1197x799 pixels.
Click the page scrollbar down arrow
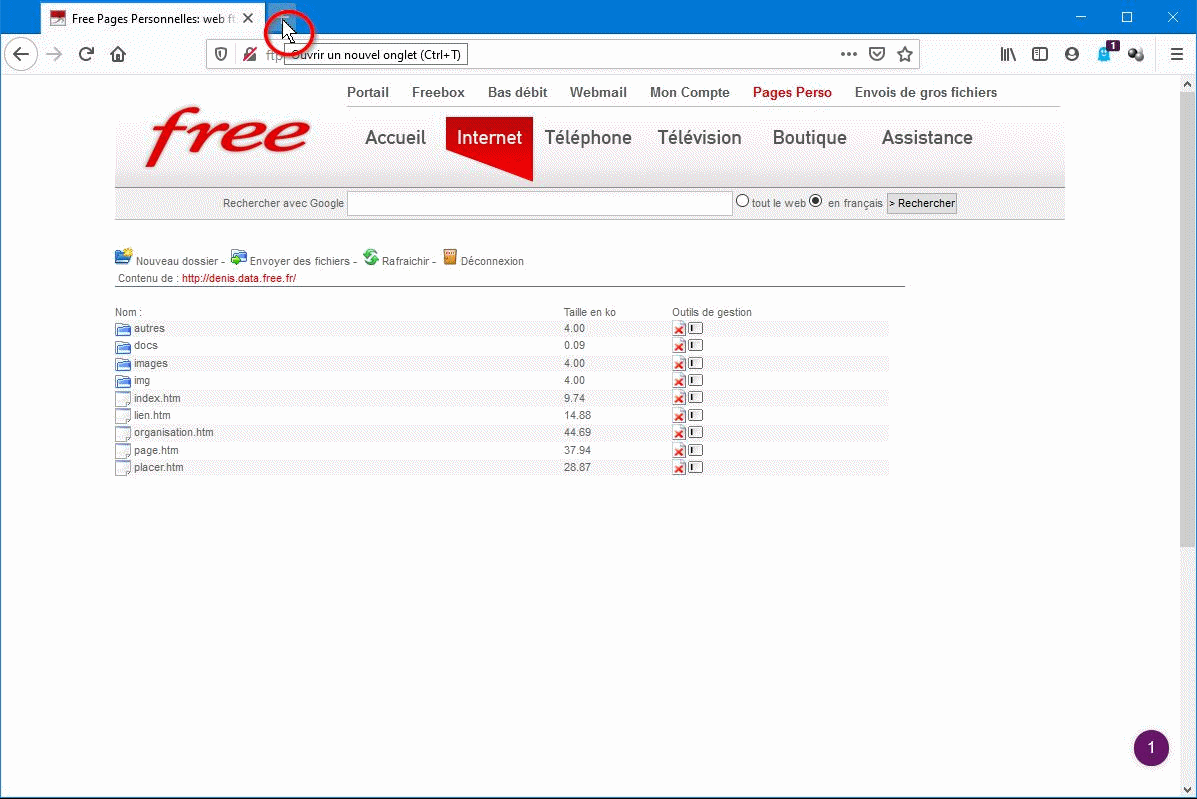coord(1187,789)
